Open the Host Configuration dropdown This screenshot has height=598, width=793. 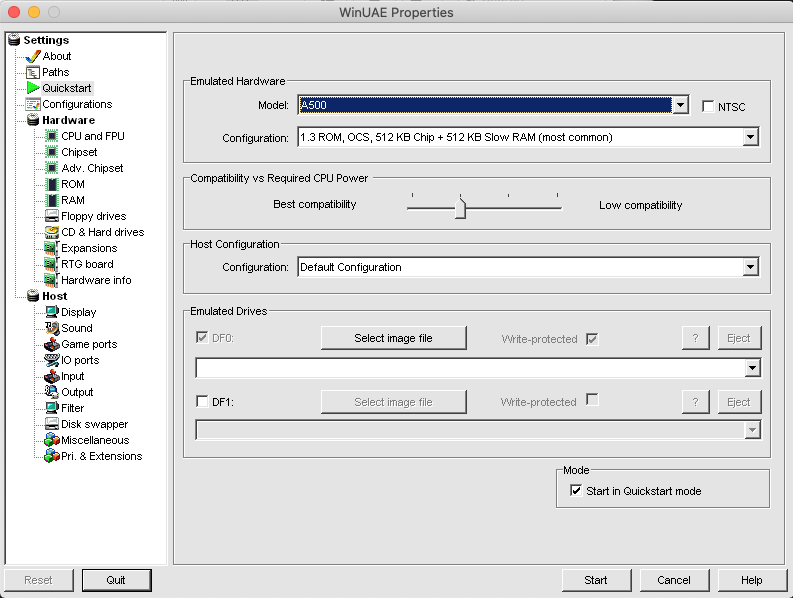pos(751,267)
